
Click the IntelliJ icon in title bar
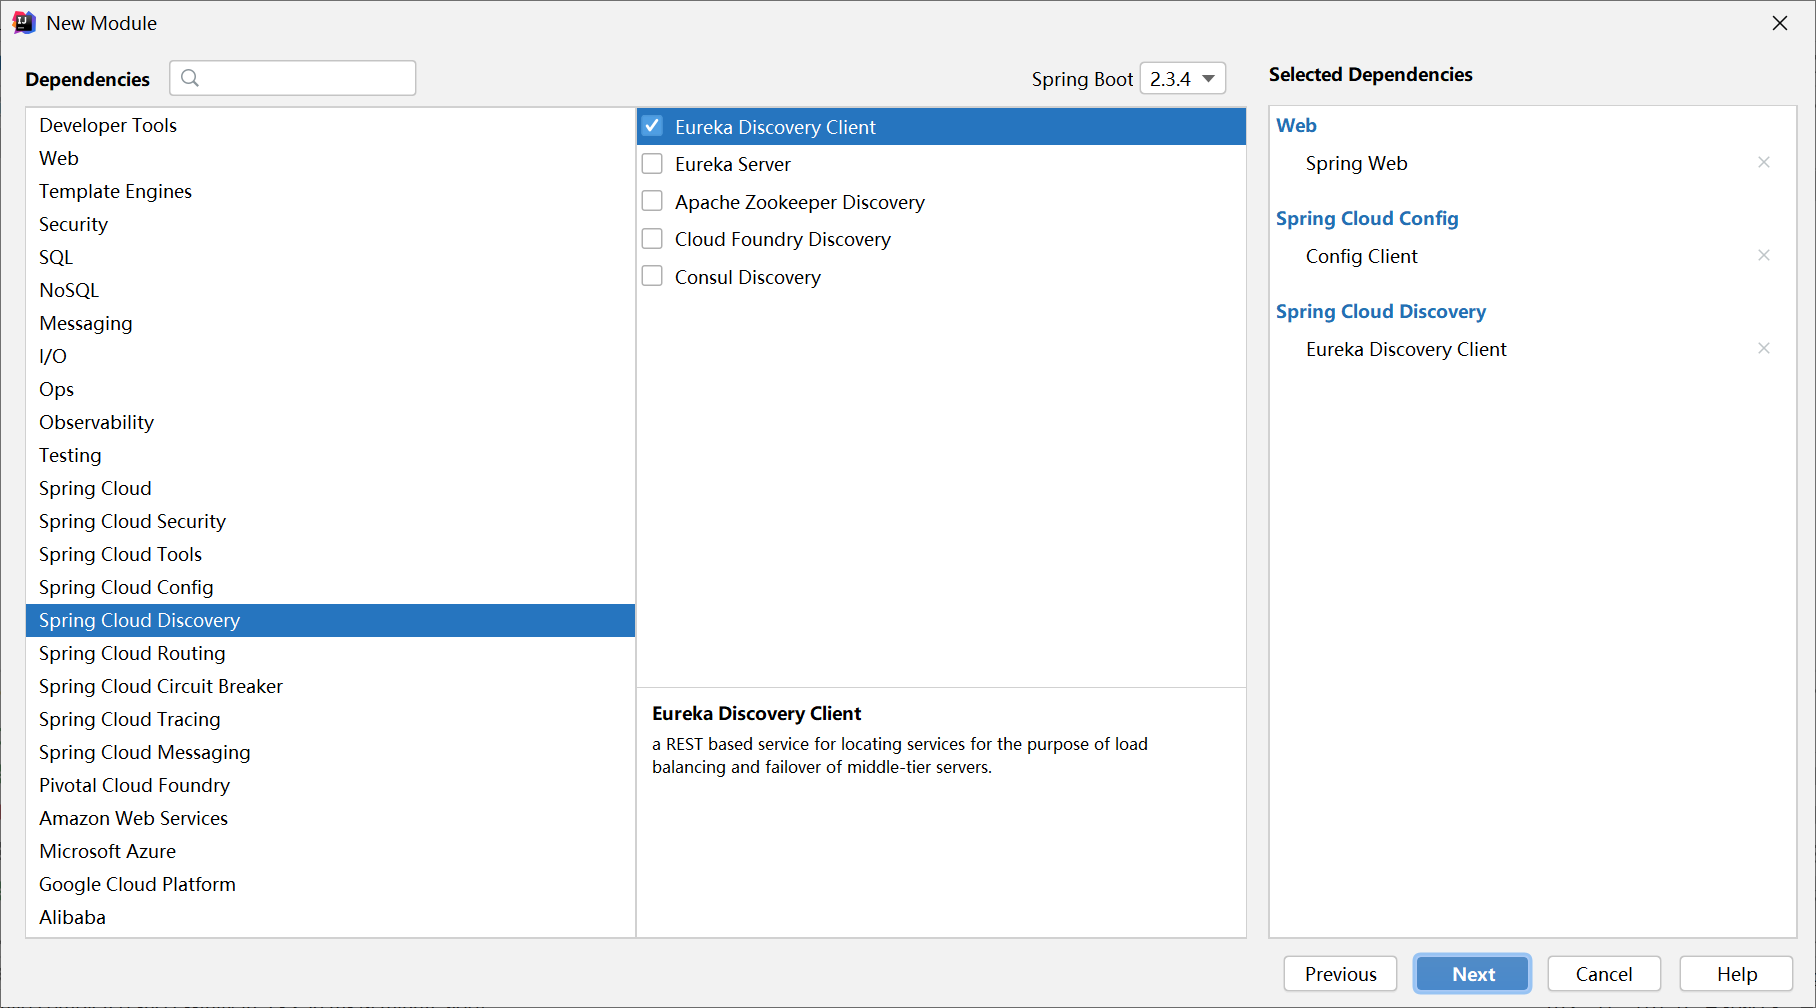click(24, 23)
